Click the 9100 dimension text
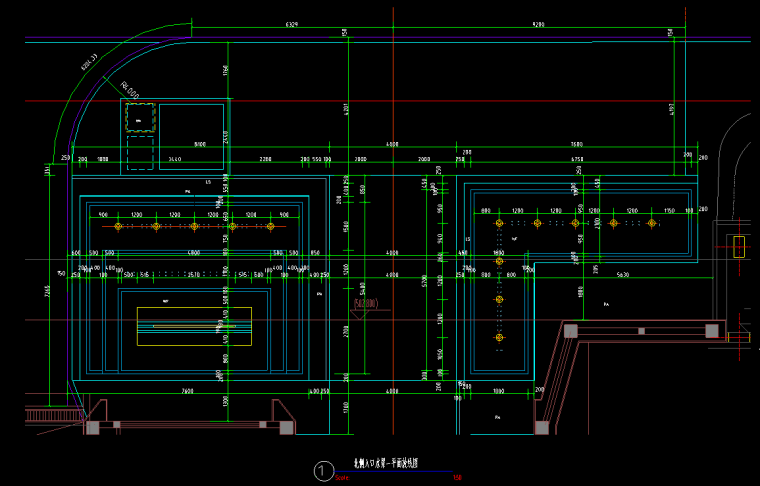 coord(200,143)
